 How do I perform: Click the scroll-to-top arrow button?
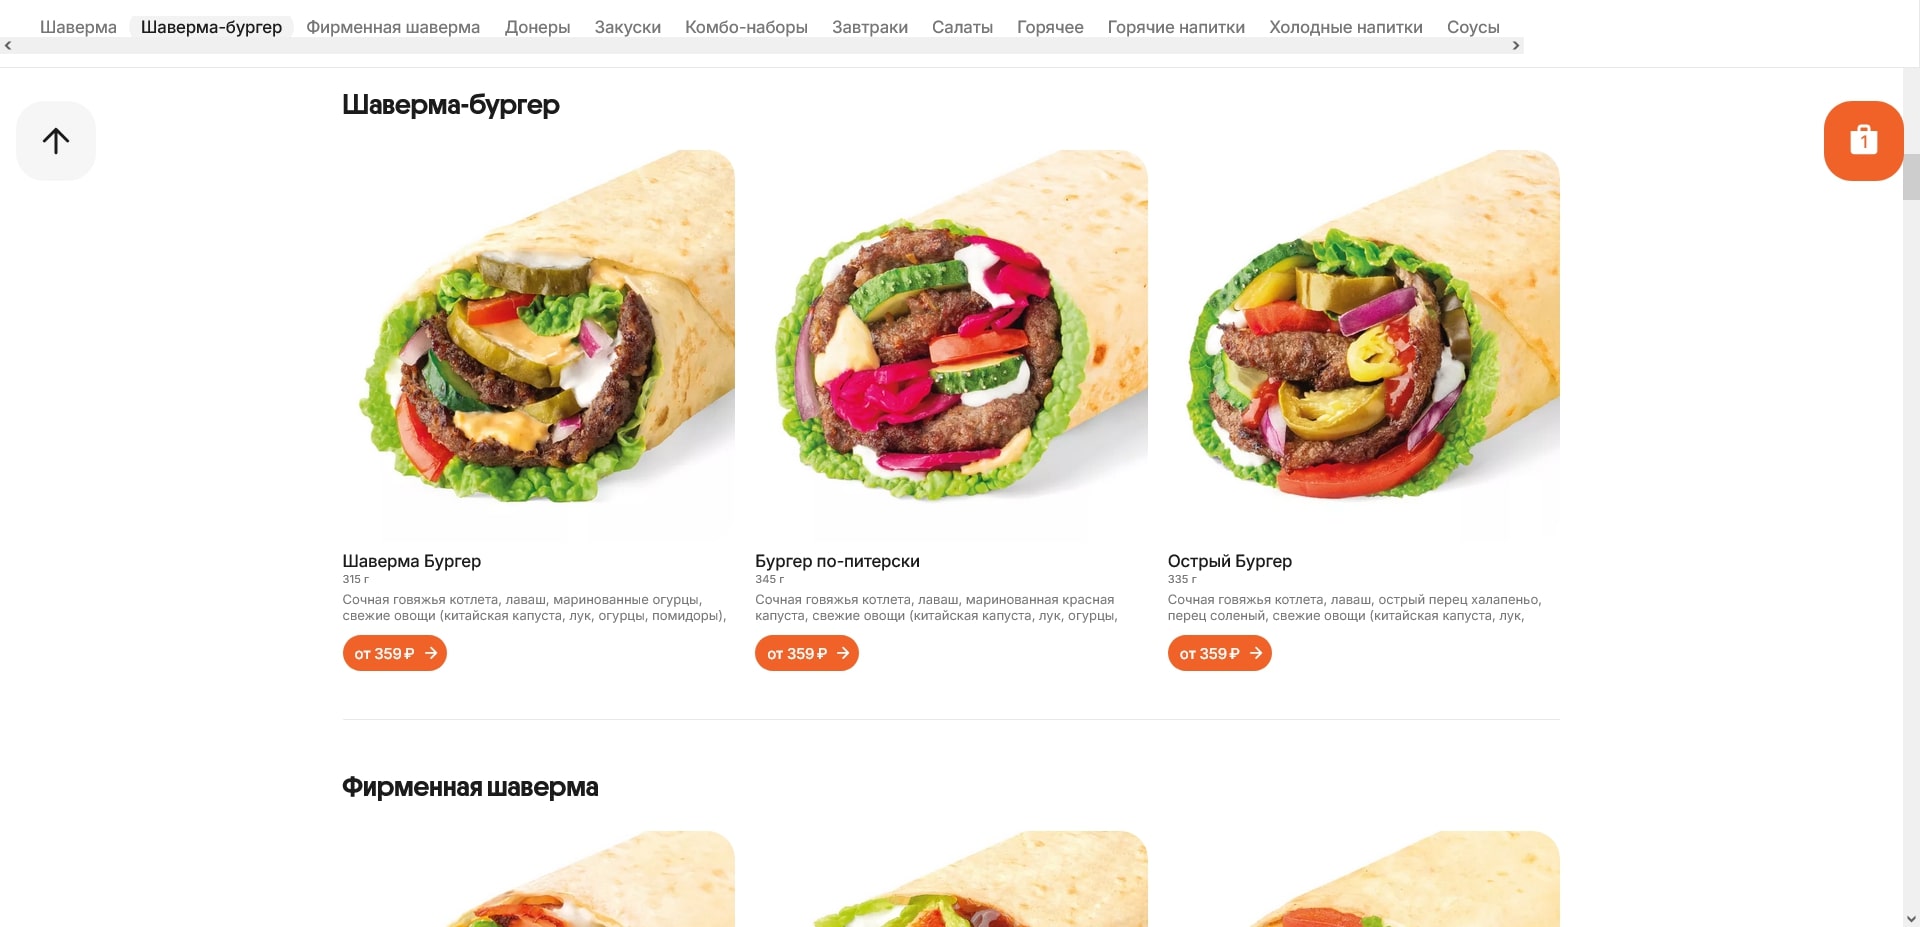(56, 141)
